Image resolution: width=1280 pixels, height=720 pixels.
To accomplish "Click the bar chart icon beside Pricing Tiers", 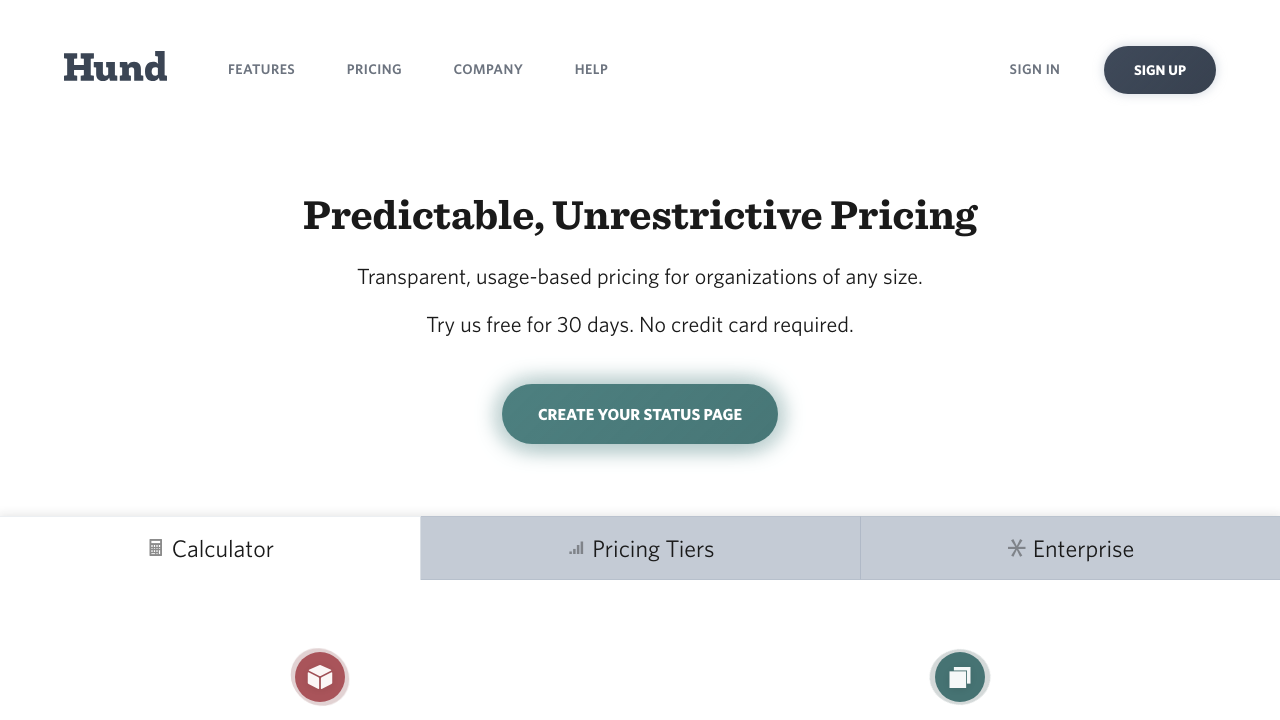I will [576, 548].
